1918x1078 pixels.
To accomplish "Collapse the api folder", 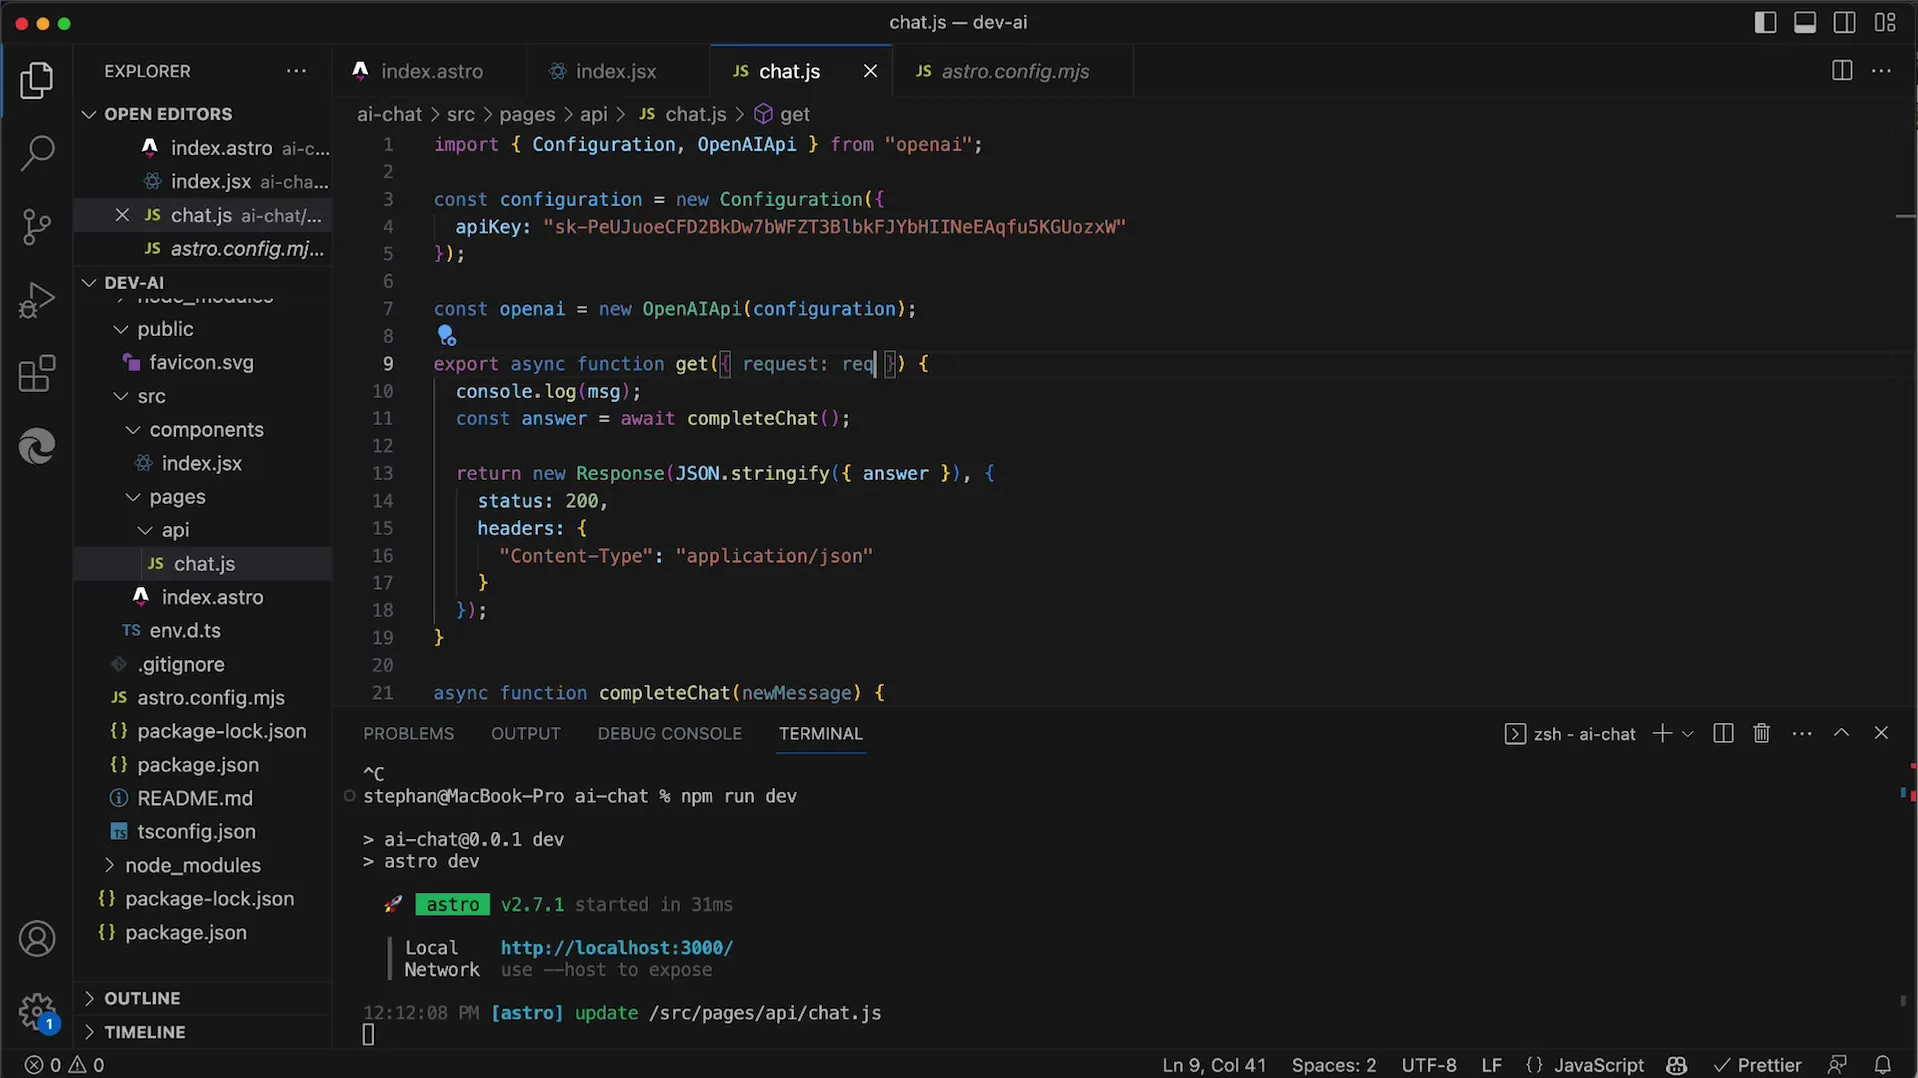I will click(x=145, y=530).
